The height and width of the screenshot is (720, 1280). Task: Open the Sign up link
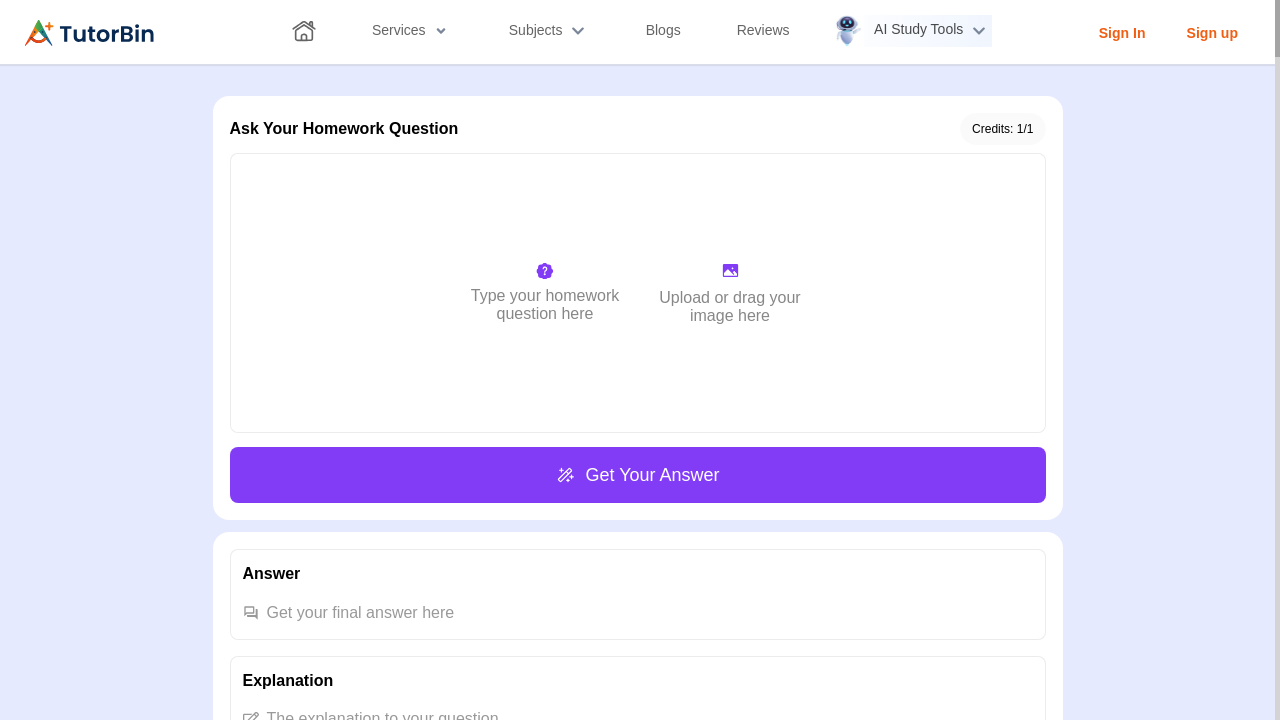click(1212, 33)
